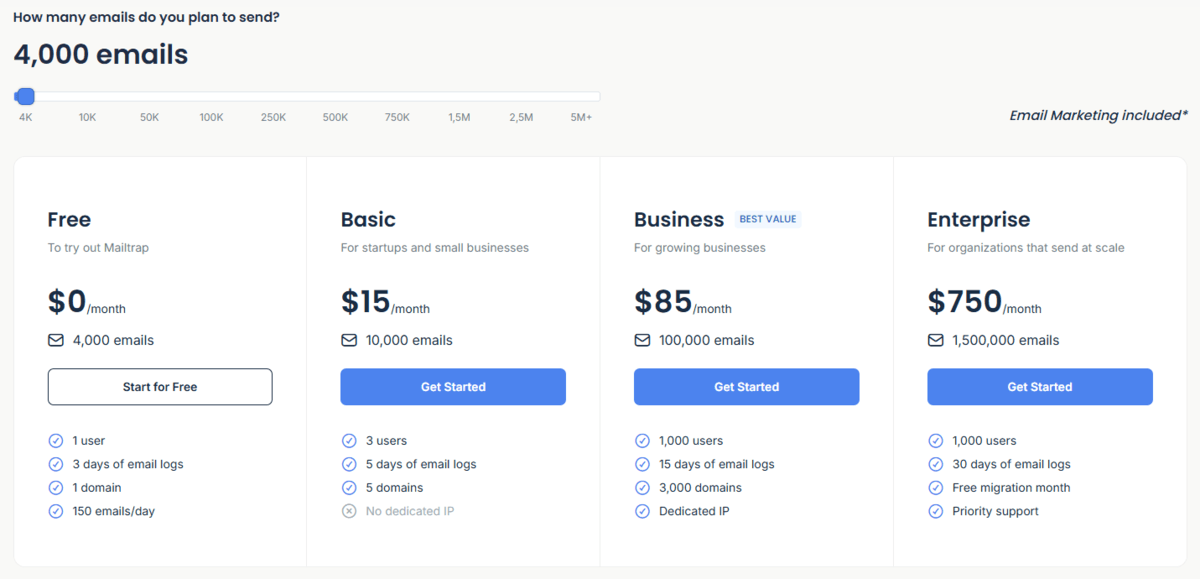The height and width of the screenshot is (579, 1200).
Task: Click Get Started on the Business plan
Action: (746, 387)
